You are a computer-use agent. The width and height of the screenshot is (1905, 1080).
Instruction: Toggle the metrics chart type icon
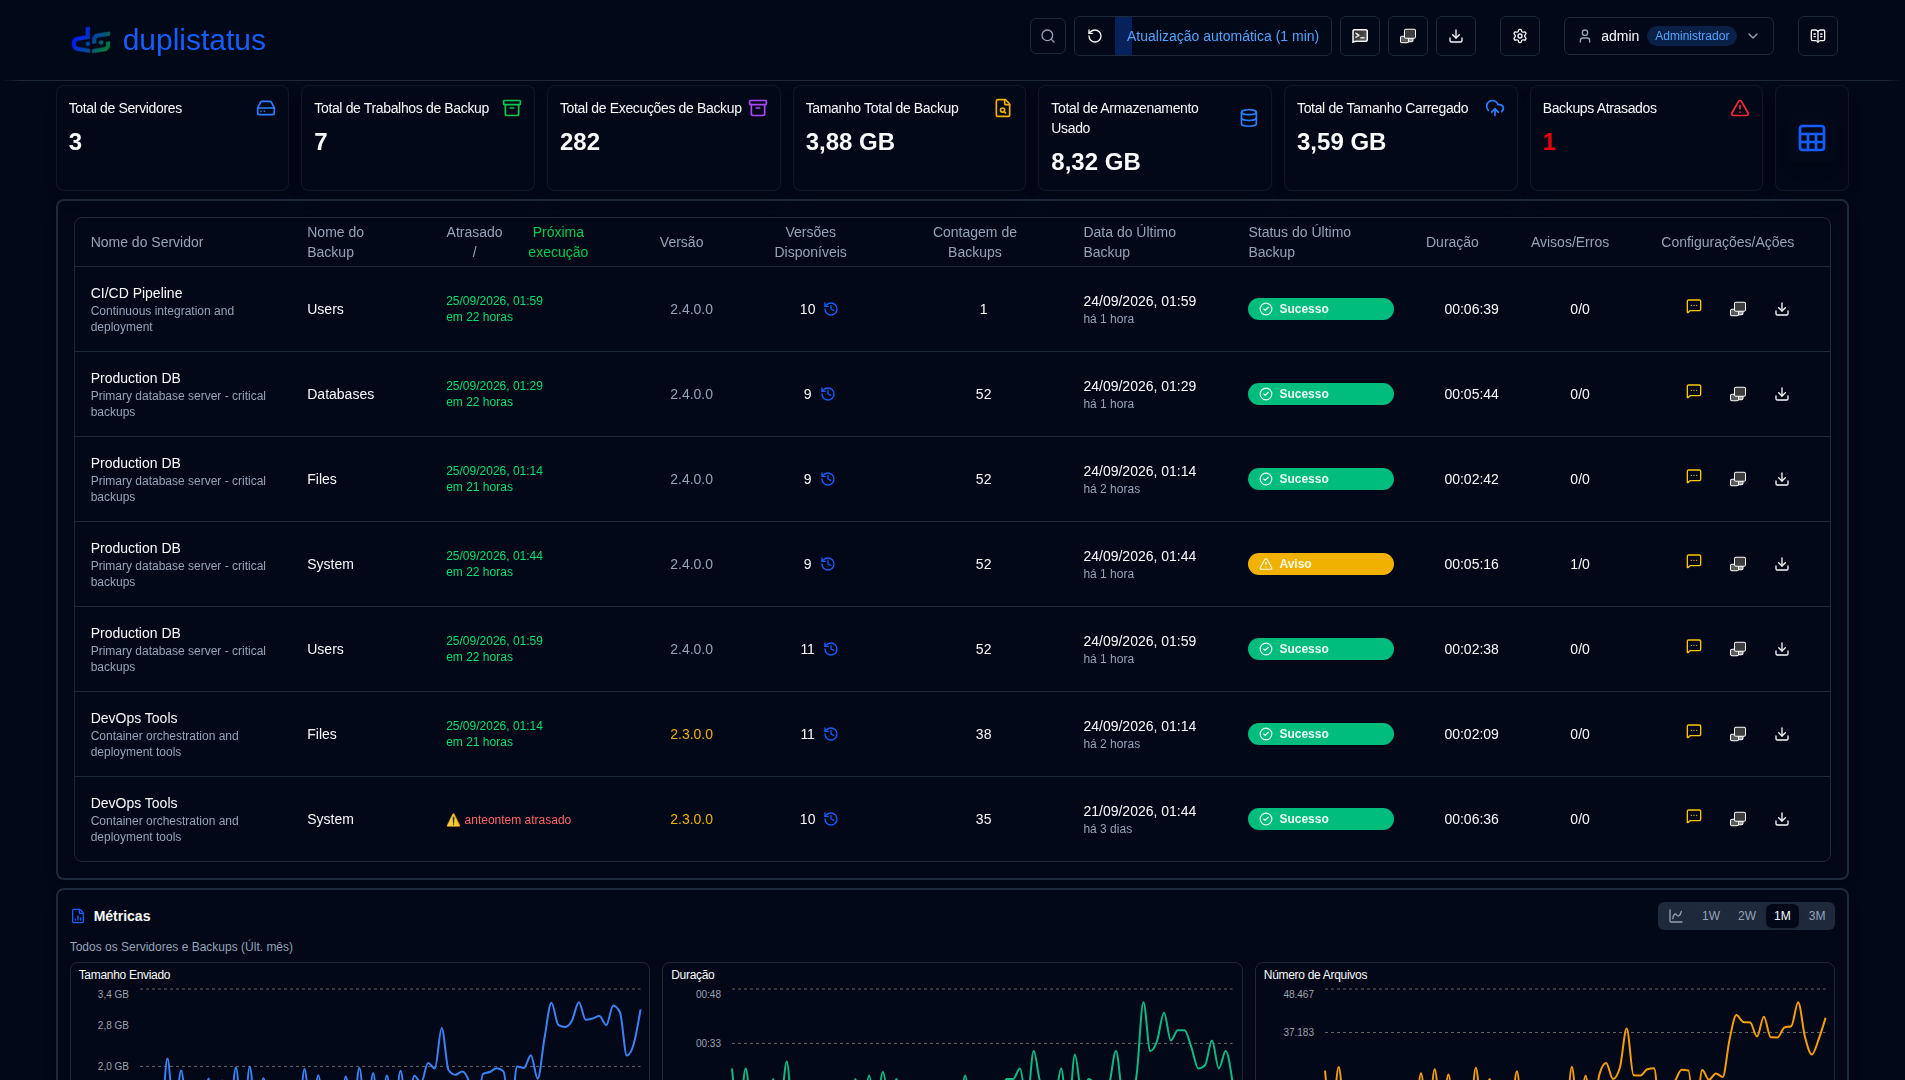pos(1676,916)
